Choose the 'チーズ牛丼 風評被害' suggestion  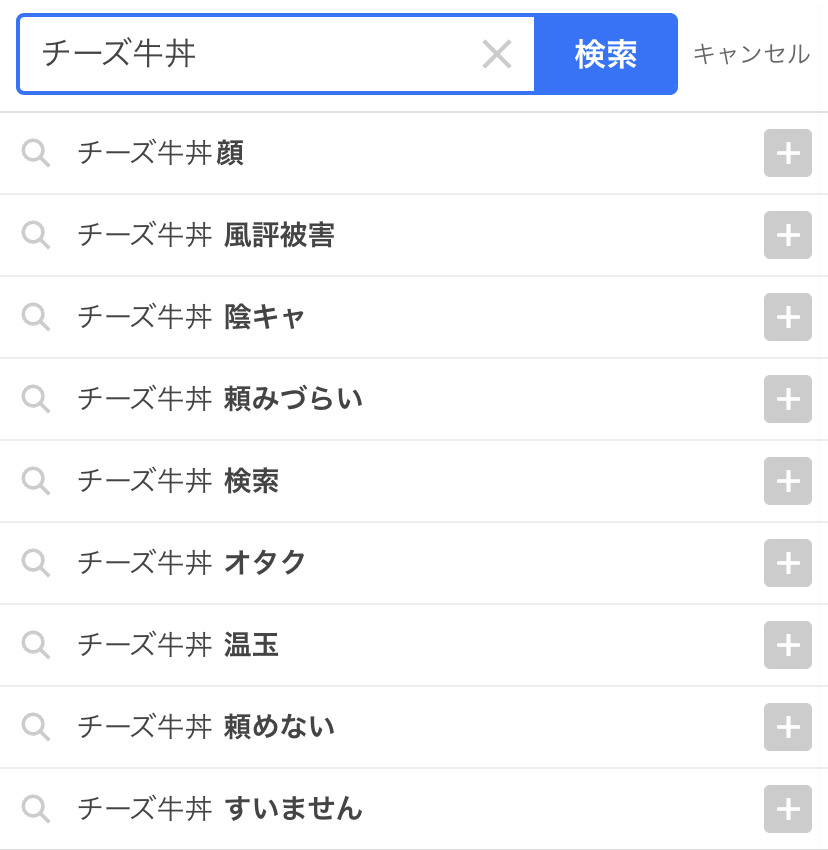coord(206,235)
